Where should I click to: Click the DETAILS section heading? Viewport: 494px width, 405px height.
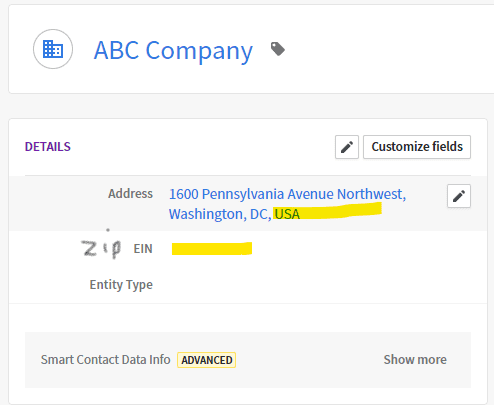48,147
